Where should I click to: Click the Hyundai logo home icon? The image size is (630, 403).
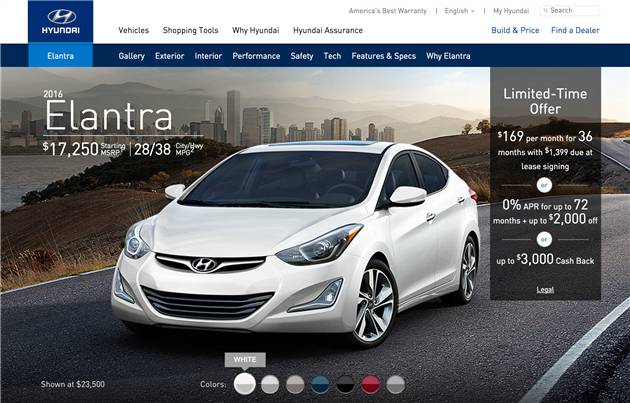61,21
